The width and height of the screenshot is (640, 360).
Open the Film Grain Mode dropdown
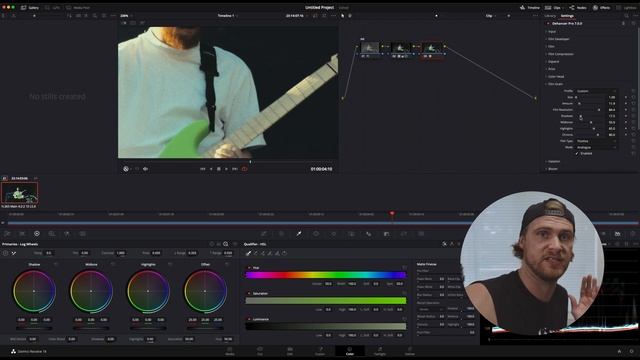596,147
